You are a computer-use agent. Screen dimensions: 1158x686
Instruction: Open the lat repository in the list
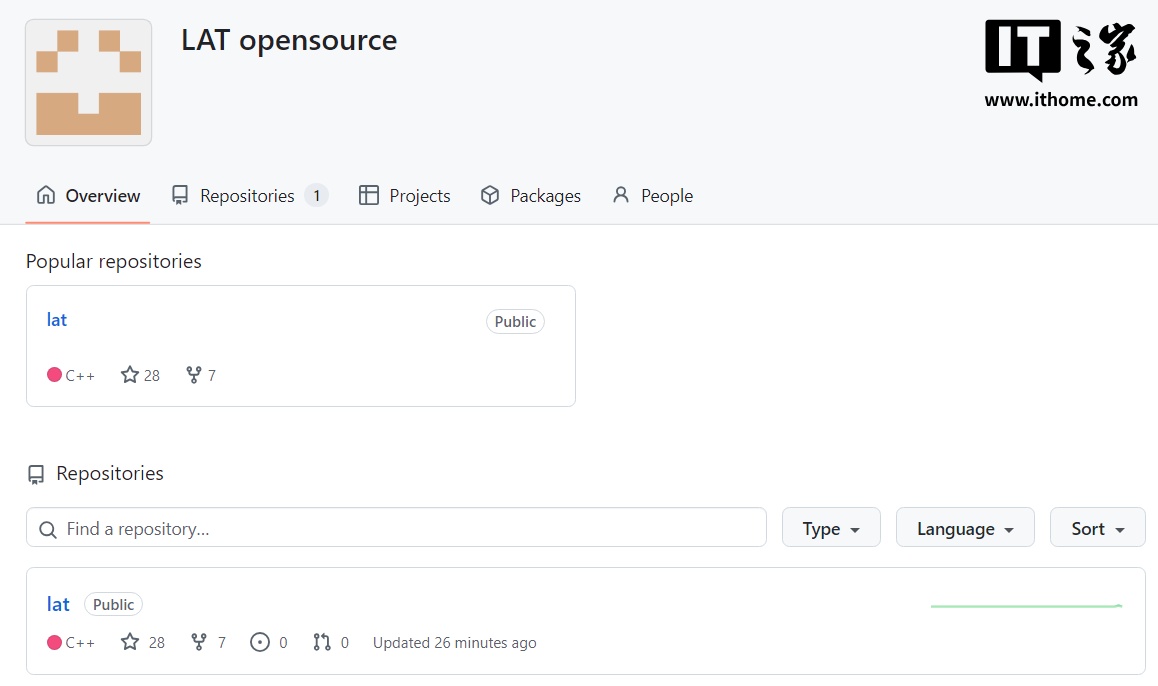click(x=58, y=604)
